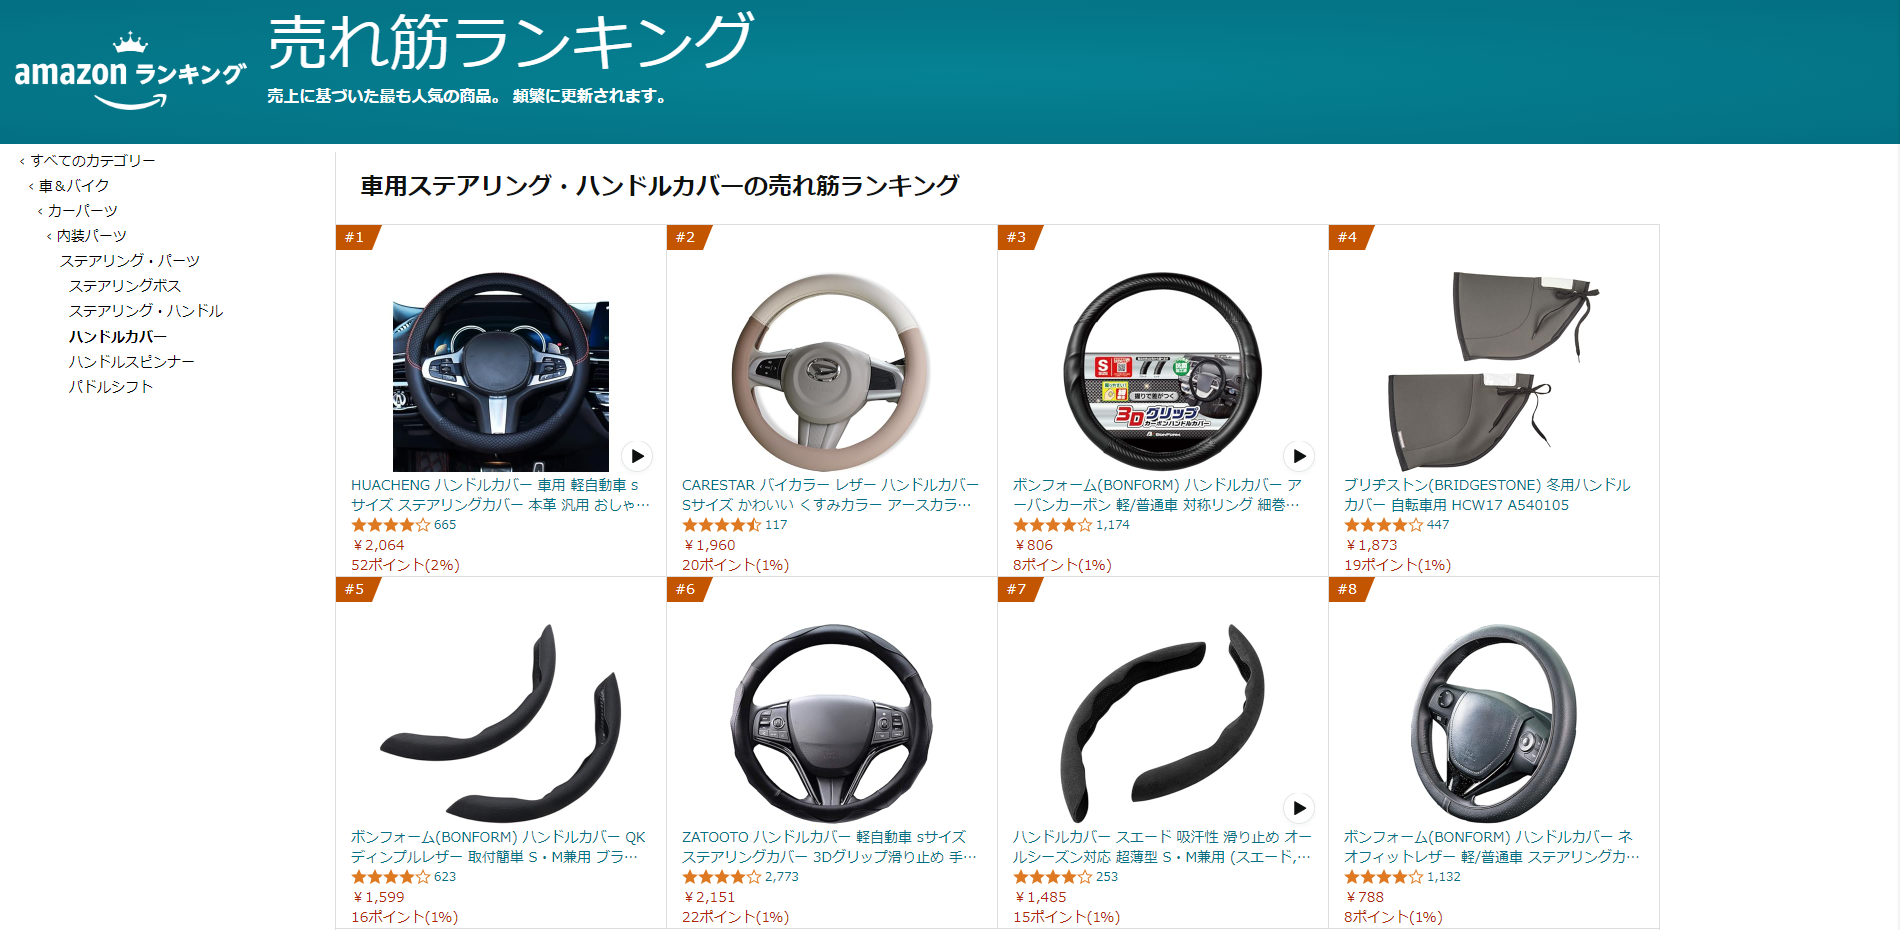
Task: Open the HUACHENG ハンドルカバー product title link
Action: [500, 495]
